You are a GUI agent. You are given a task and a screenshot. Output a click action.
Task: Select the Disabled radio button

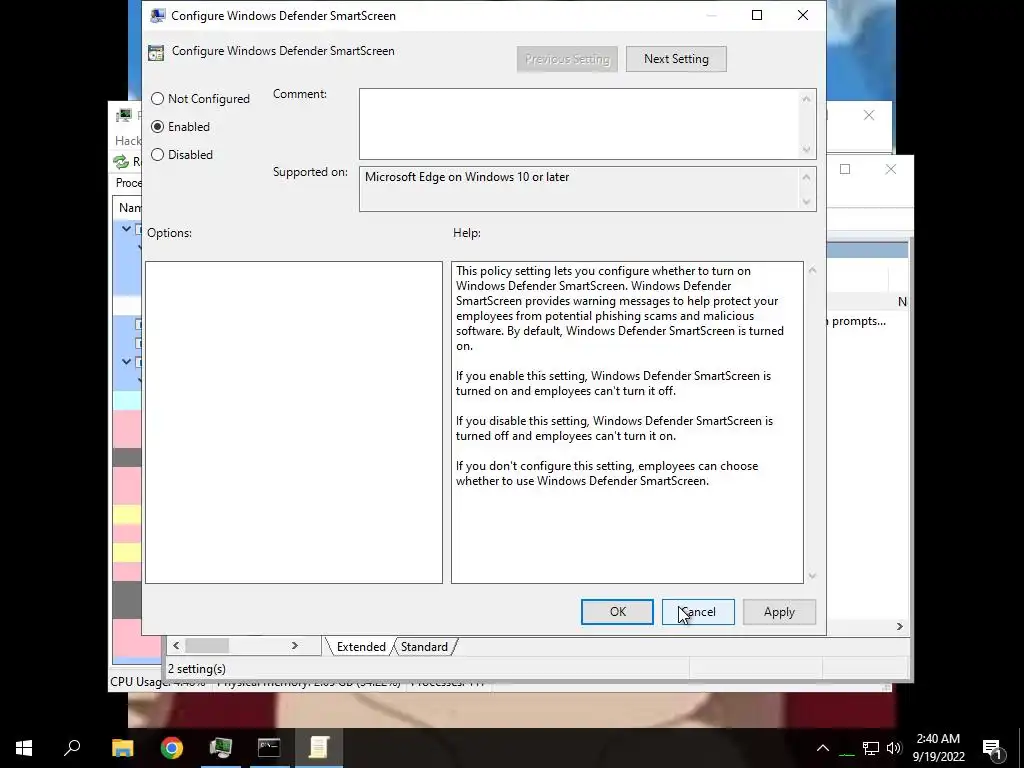[x=182, y=155]
